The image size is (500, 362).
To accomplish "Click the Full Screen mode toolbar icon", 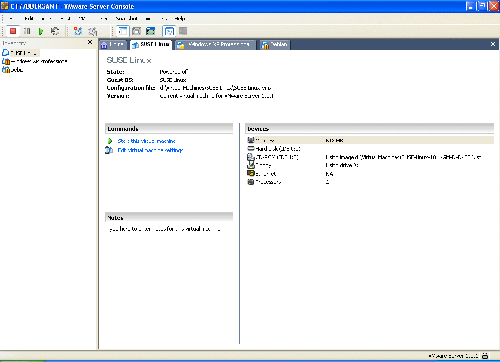I will [150, 31].
